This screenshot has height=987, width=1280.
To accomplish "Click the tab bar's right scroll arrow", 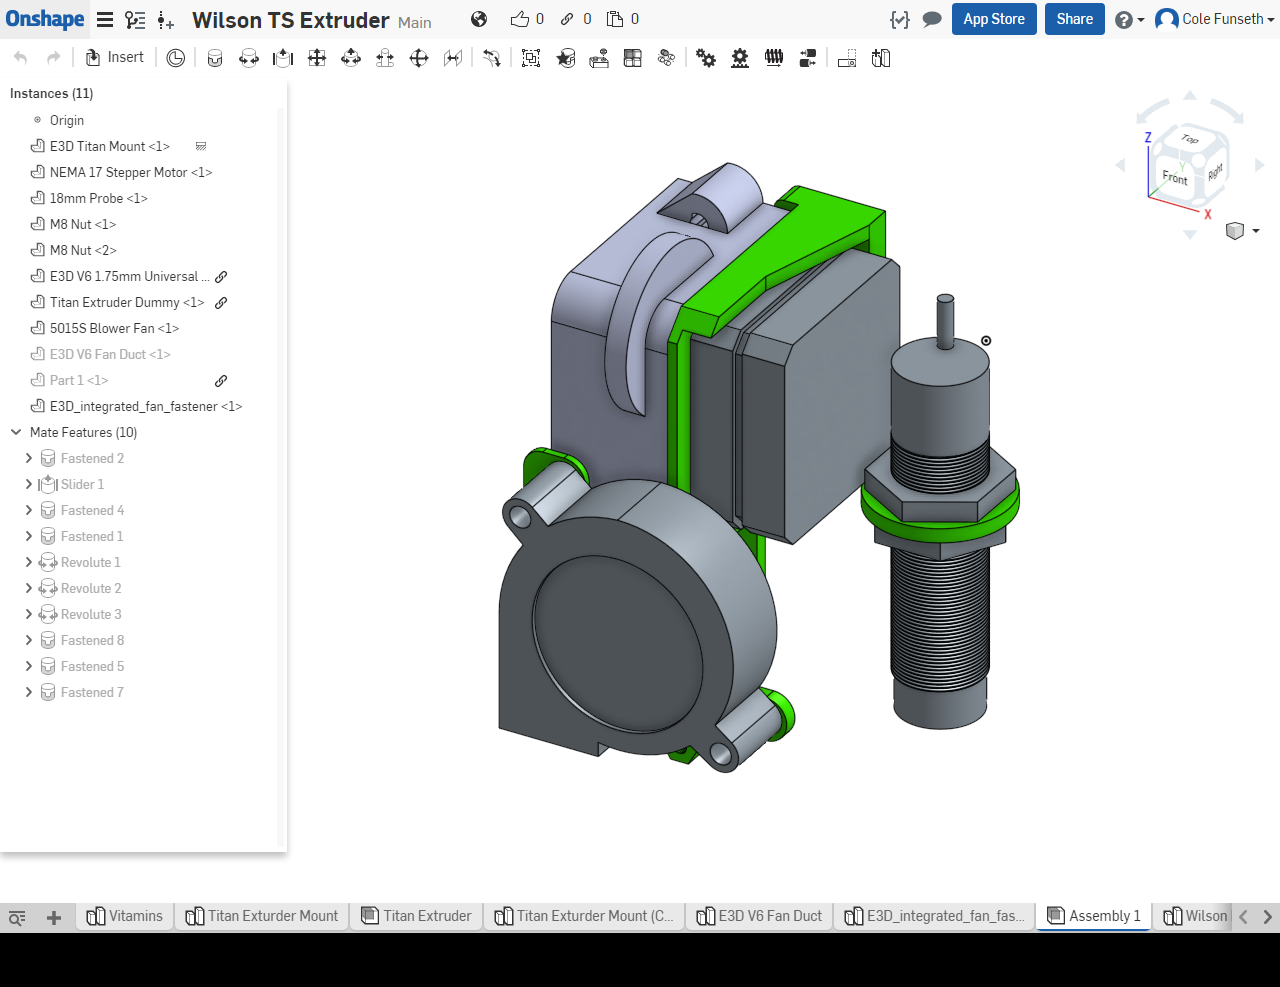I will 1267,916.
